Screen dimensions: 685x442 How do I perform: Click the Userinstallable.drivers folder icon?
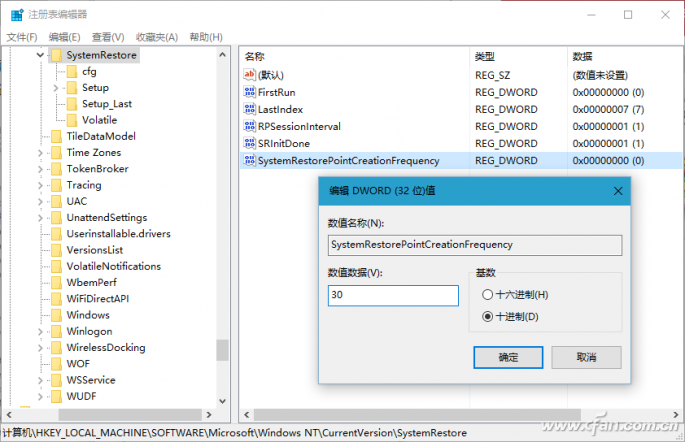click(56, 234)
